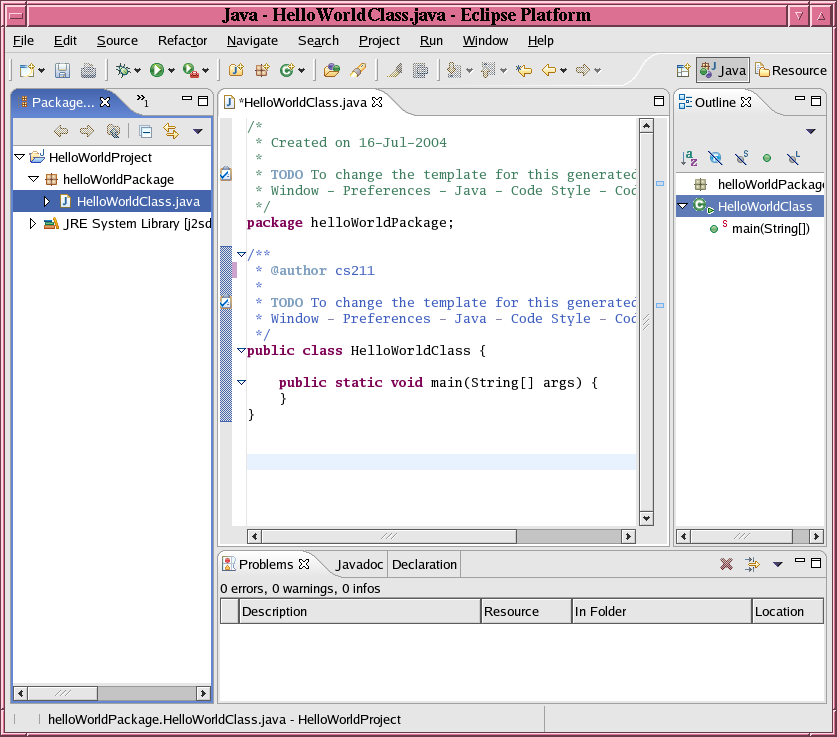837x737 pixels.
Task: Click second TODO task marker in editor margin
Action: tap(226, 303)
